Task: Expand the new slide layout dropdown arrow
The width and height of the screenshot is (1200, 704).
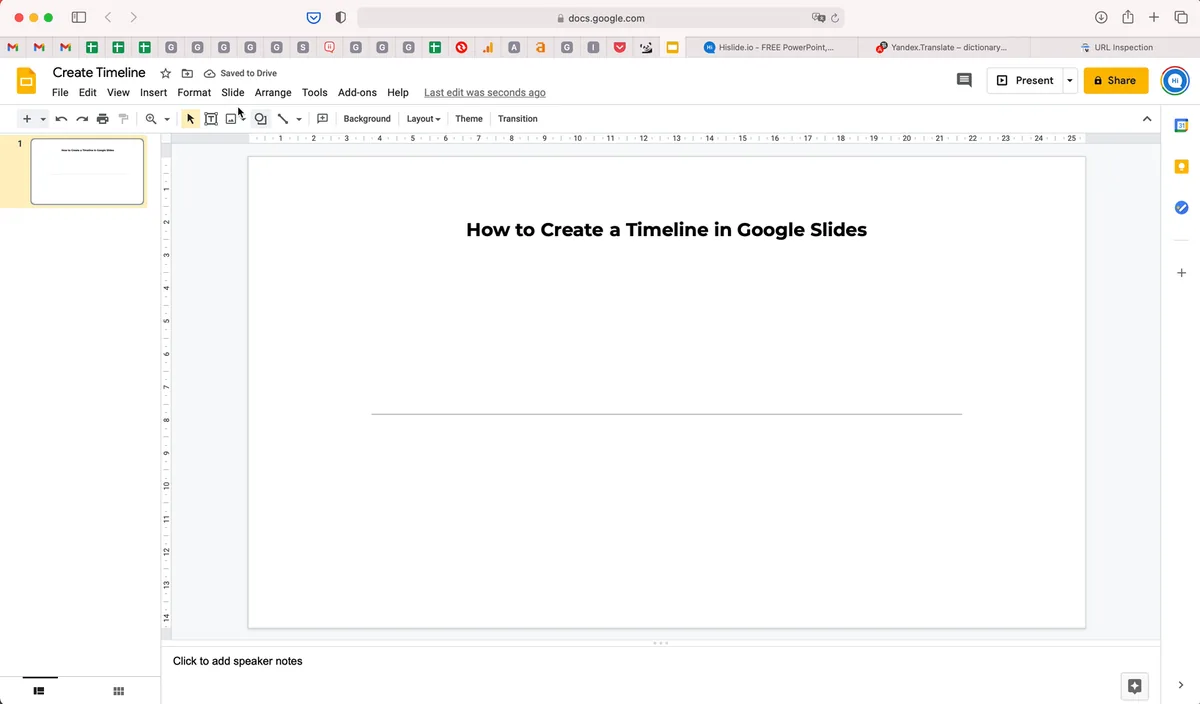Action: point(43,119)
